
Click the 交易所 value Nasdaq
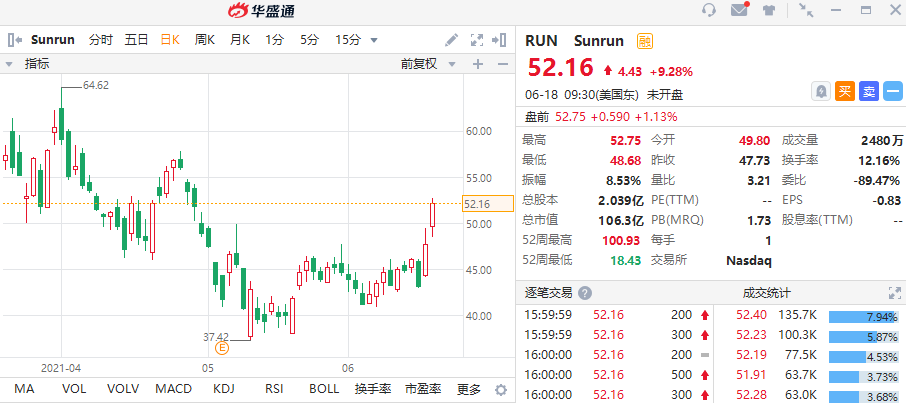(748, 260)
